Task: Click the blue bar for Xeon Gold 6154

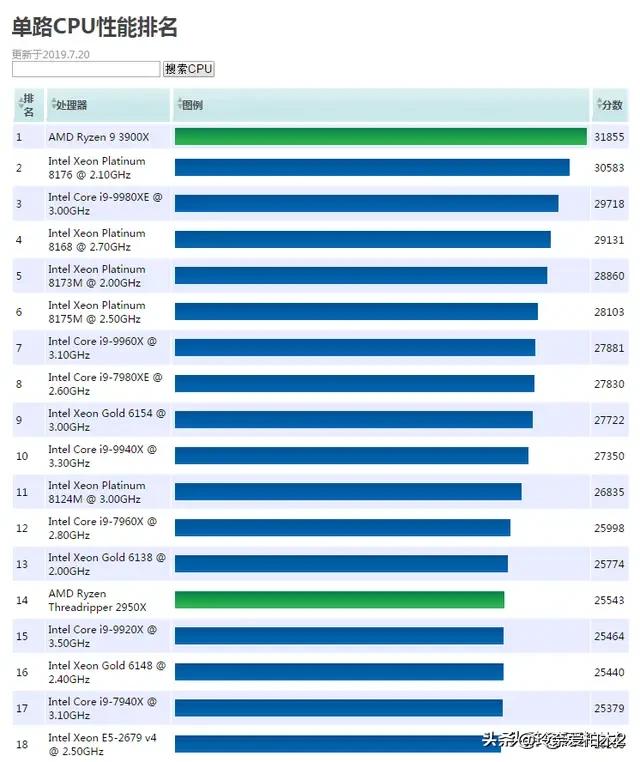Action: (354, 419)
